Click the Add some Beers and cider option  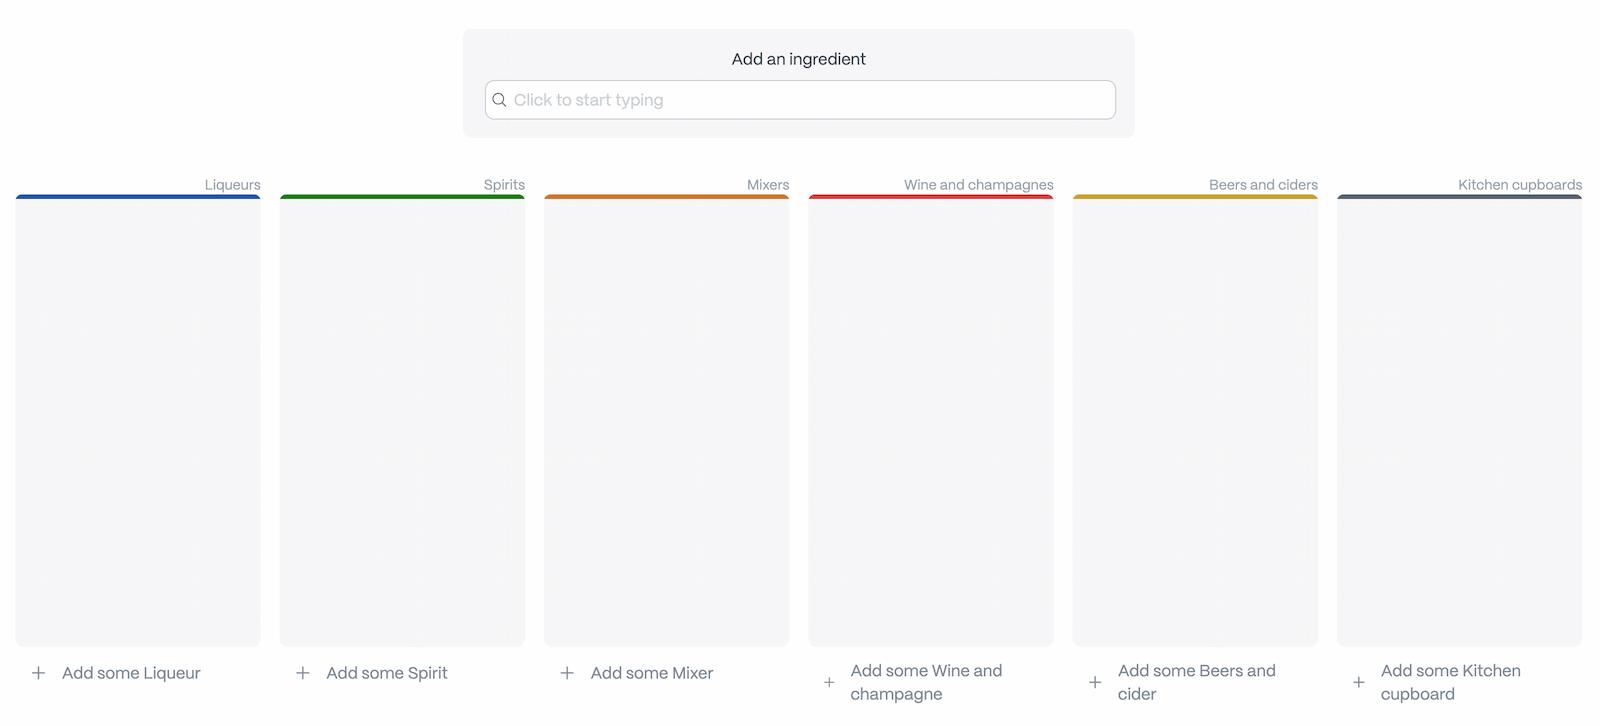coord(1197,682)
